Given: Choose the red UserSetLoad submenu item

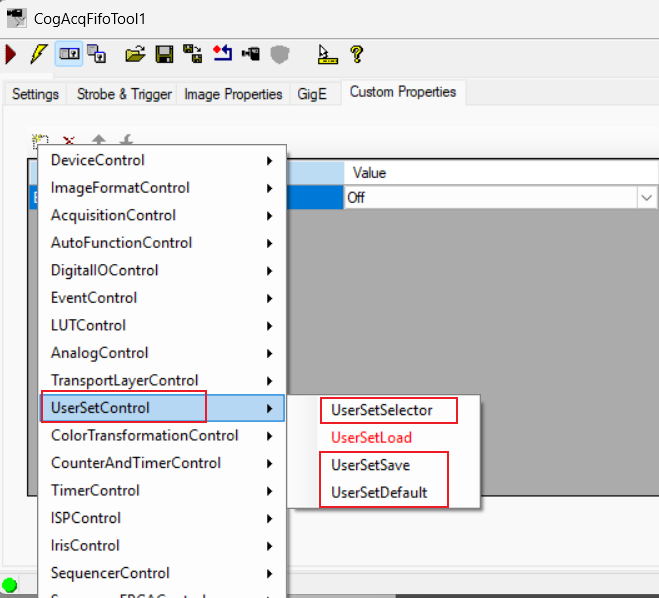Looking at the screenshot, I should pyautogui.click(x=383, y=437).
